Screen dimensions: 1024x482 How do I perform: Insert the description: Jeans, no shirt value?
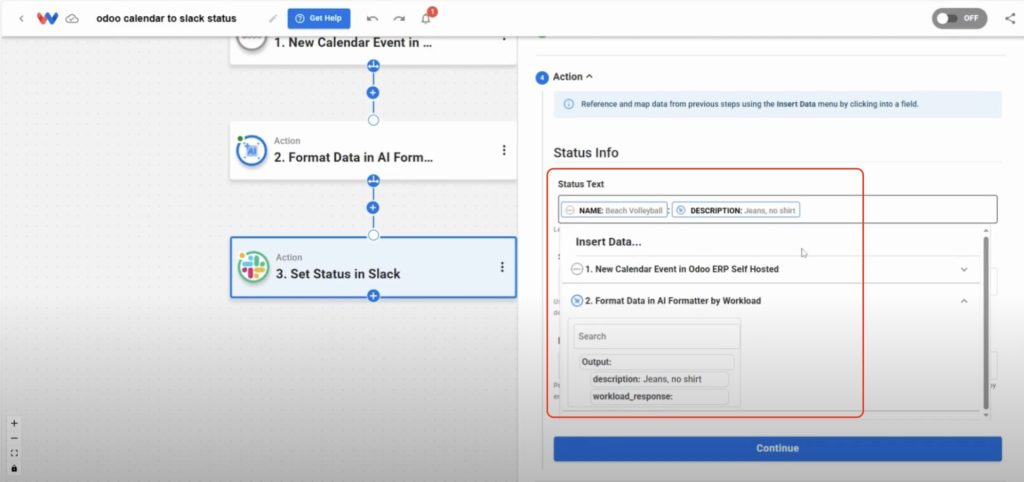[x=659, y=379]
